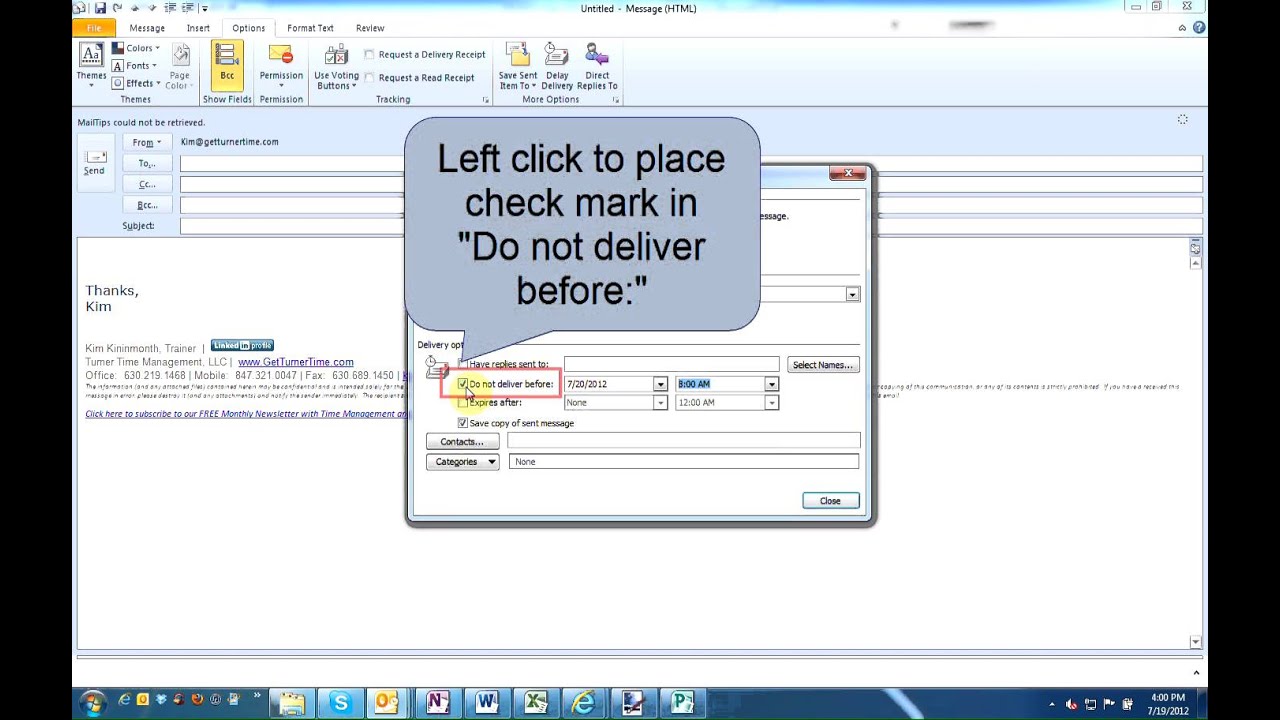The width and height of the screenshot is (1280, 720).
Task: Click the To... address button
Action: tap(147, 163)
